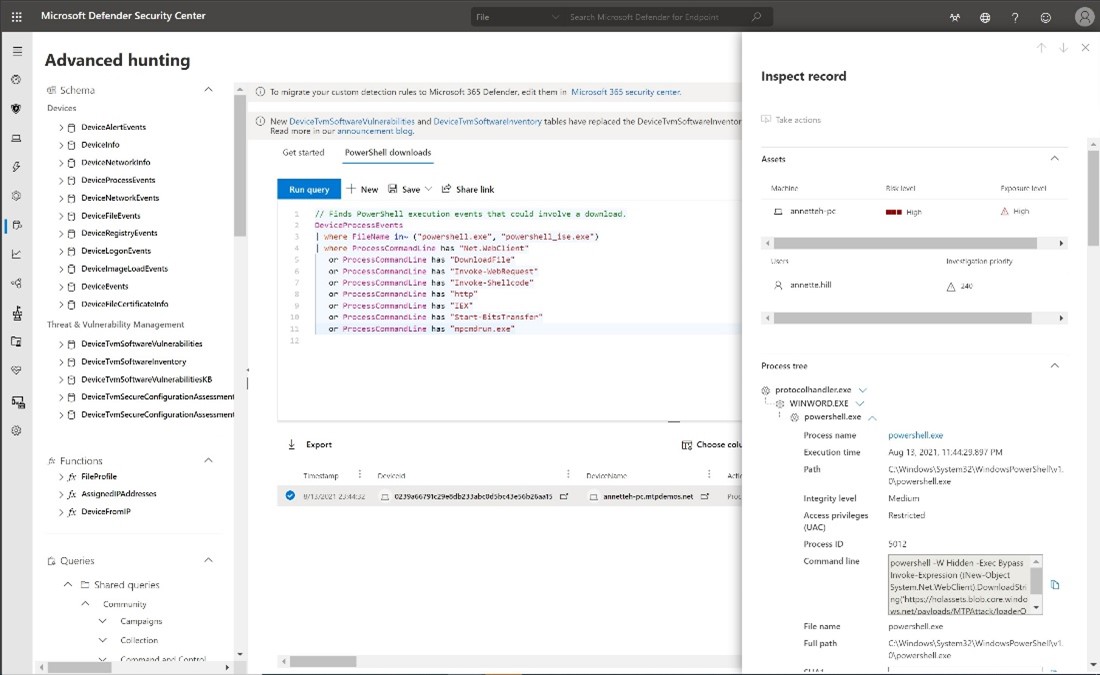The width and height of the screenshot is (1100, 675).
Task: Collapse the left navigation hamburger menu
Action: coord(17,50)
